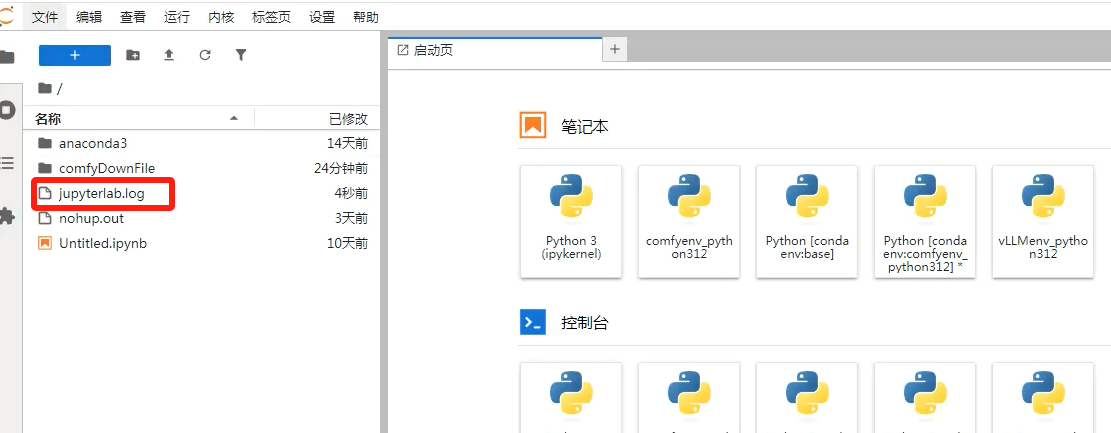Select the jupyterlab.log file
Screen dimensions: 1111x433
tap(203, 193)
